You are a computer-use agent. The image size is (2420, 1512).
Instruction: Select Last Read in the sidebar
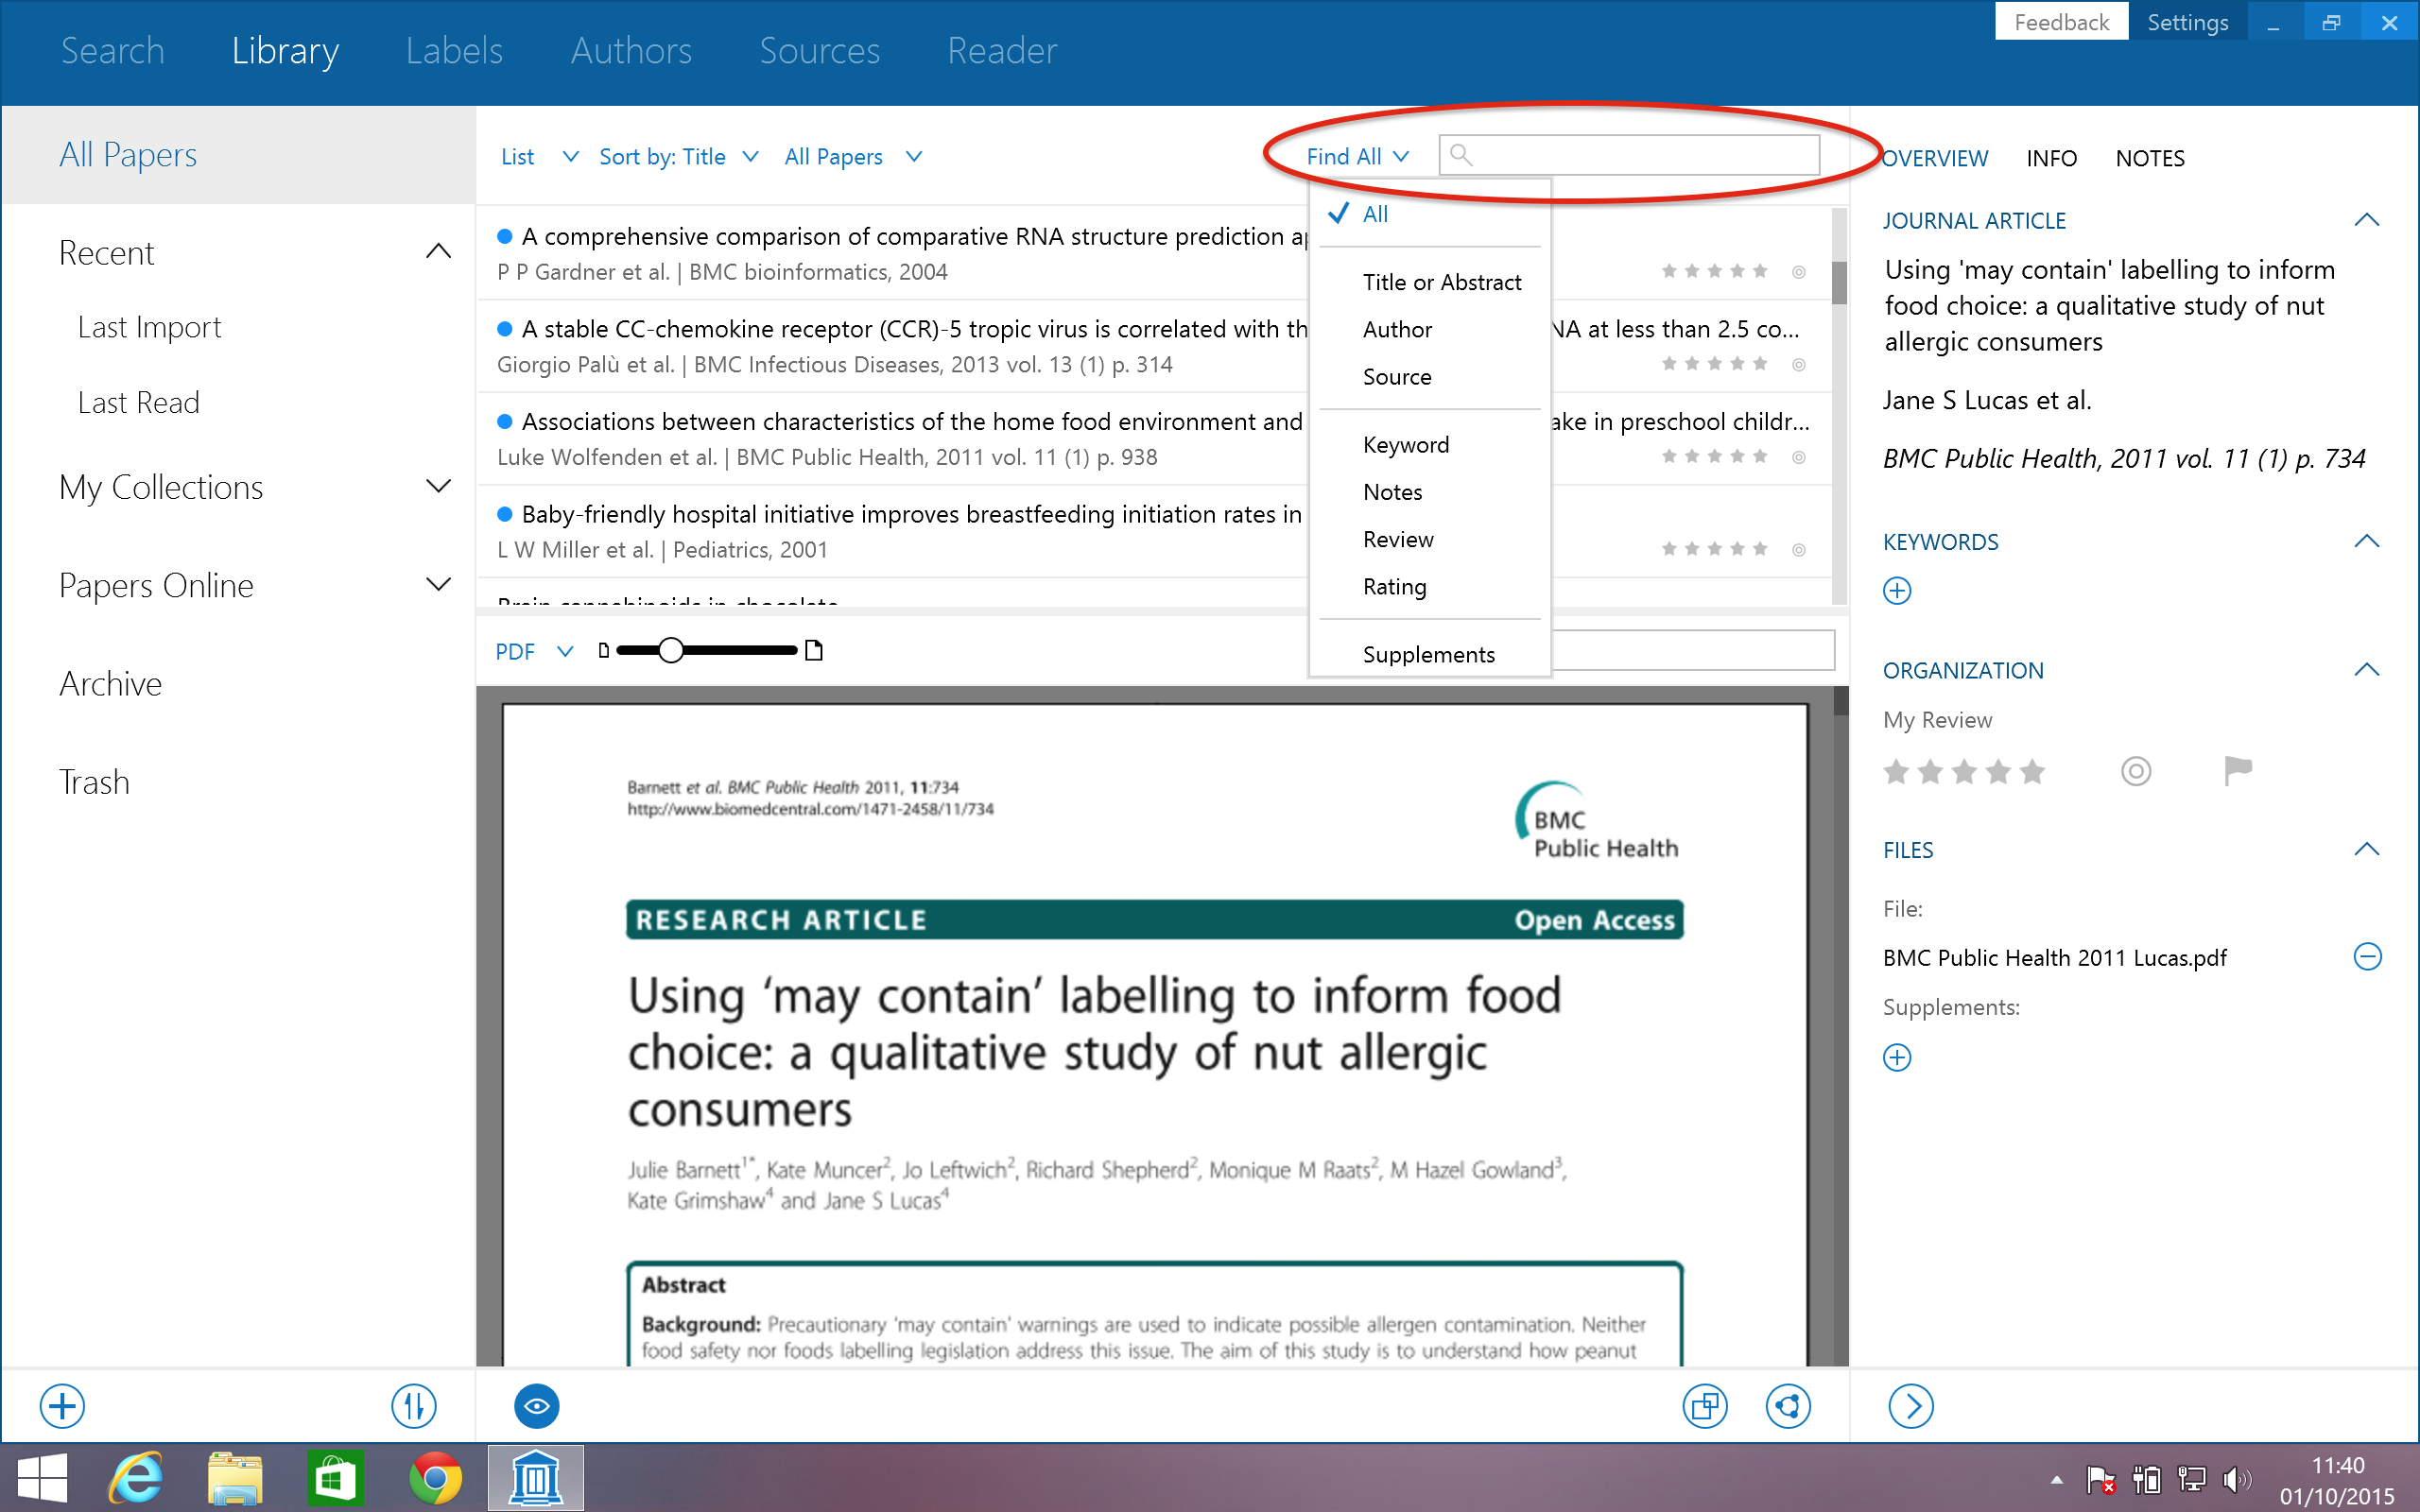[x=139, y=402]
